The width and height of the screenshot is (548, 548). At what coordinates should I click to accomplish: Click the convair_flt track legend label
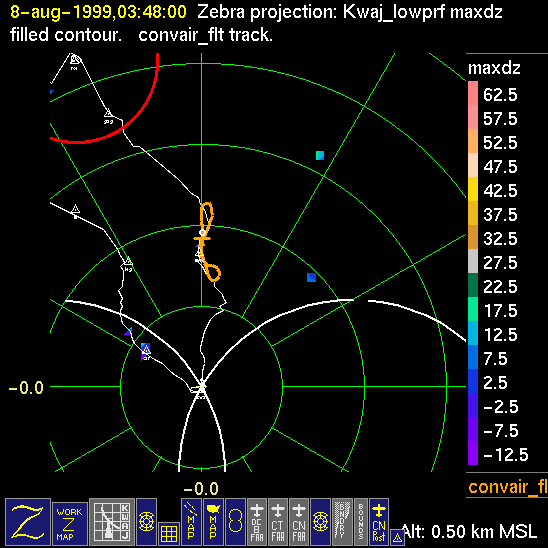(508, 487)
